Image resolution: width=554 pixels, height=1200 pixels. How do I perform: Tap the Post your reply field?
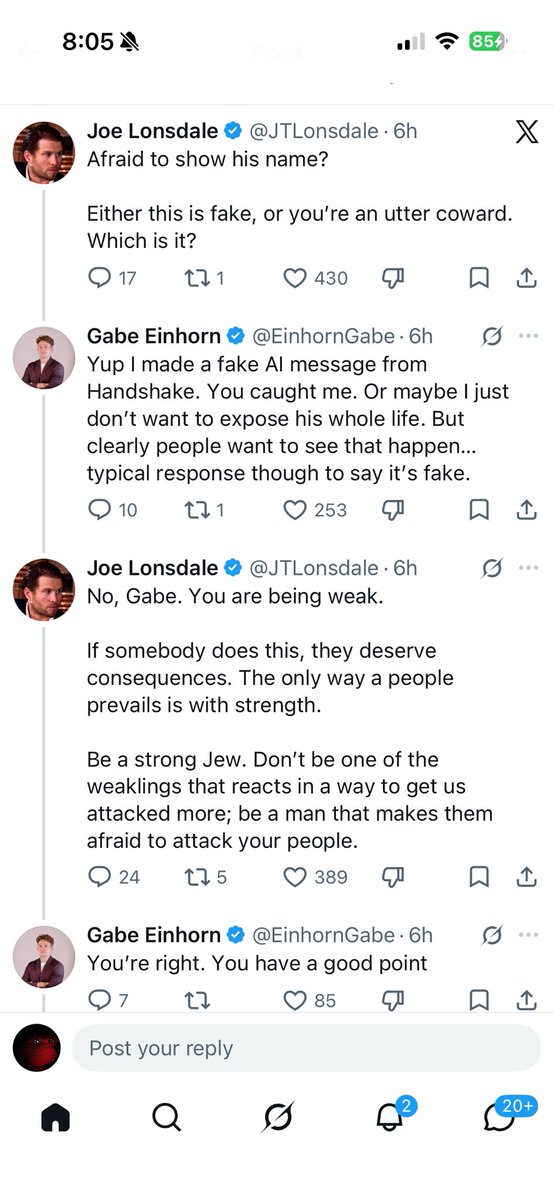(x=306, y=1048)
